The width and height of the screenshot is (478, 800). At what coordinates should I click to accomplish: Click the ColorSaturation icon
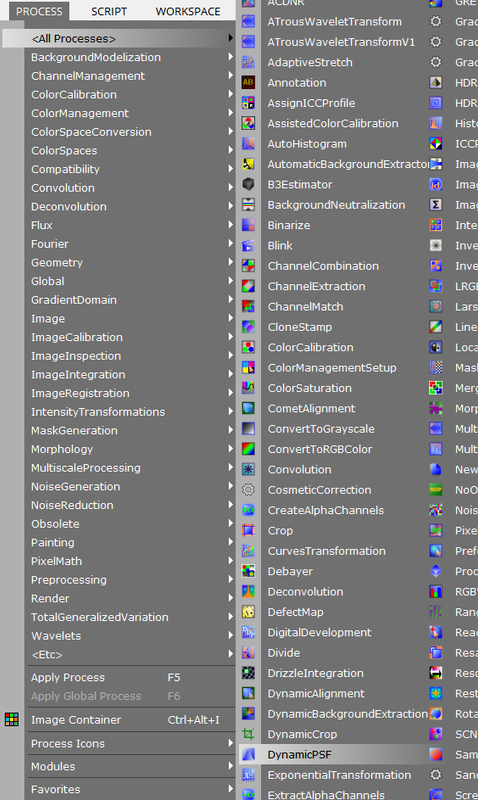[248, 388]
